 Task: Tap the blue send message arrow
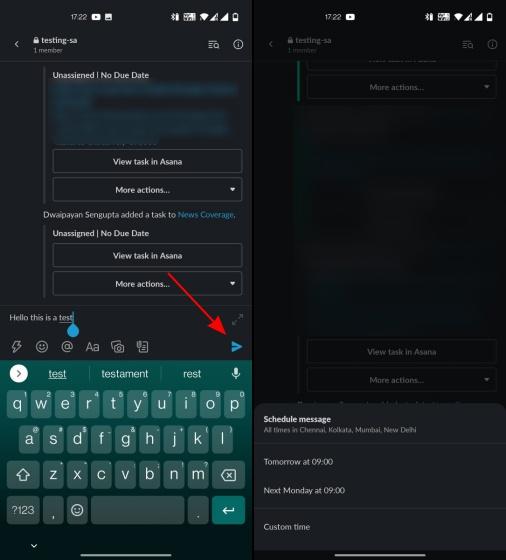pos(237,346)
